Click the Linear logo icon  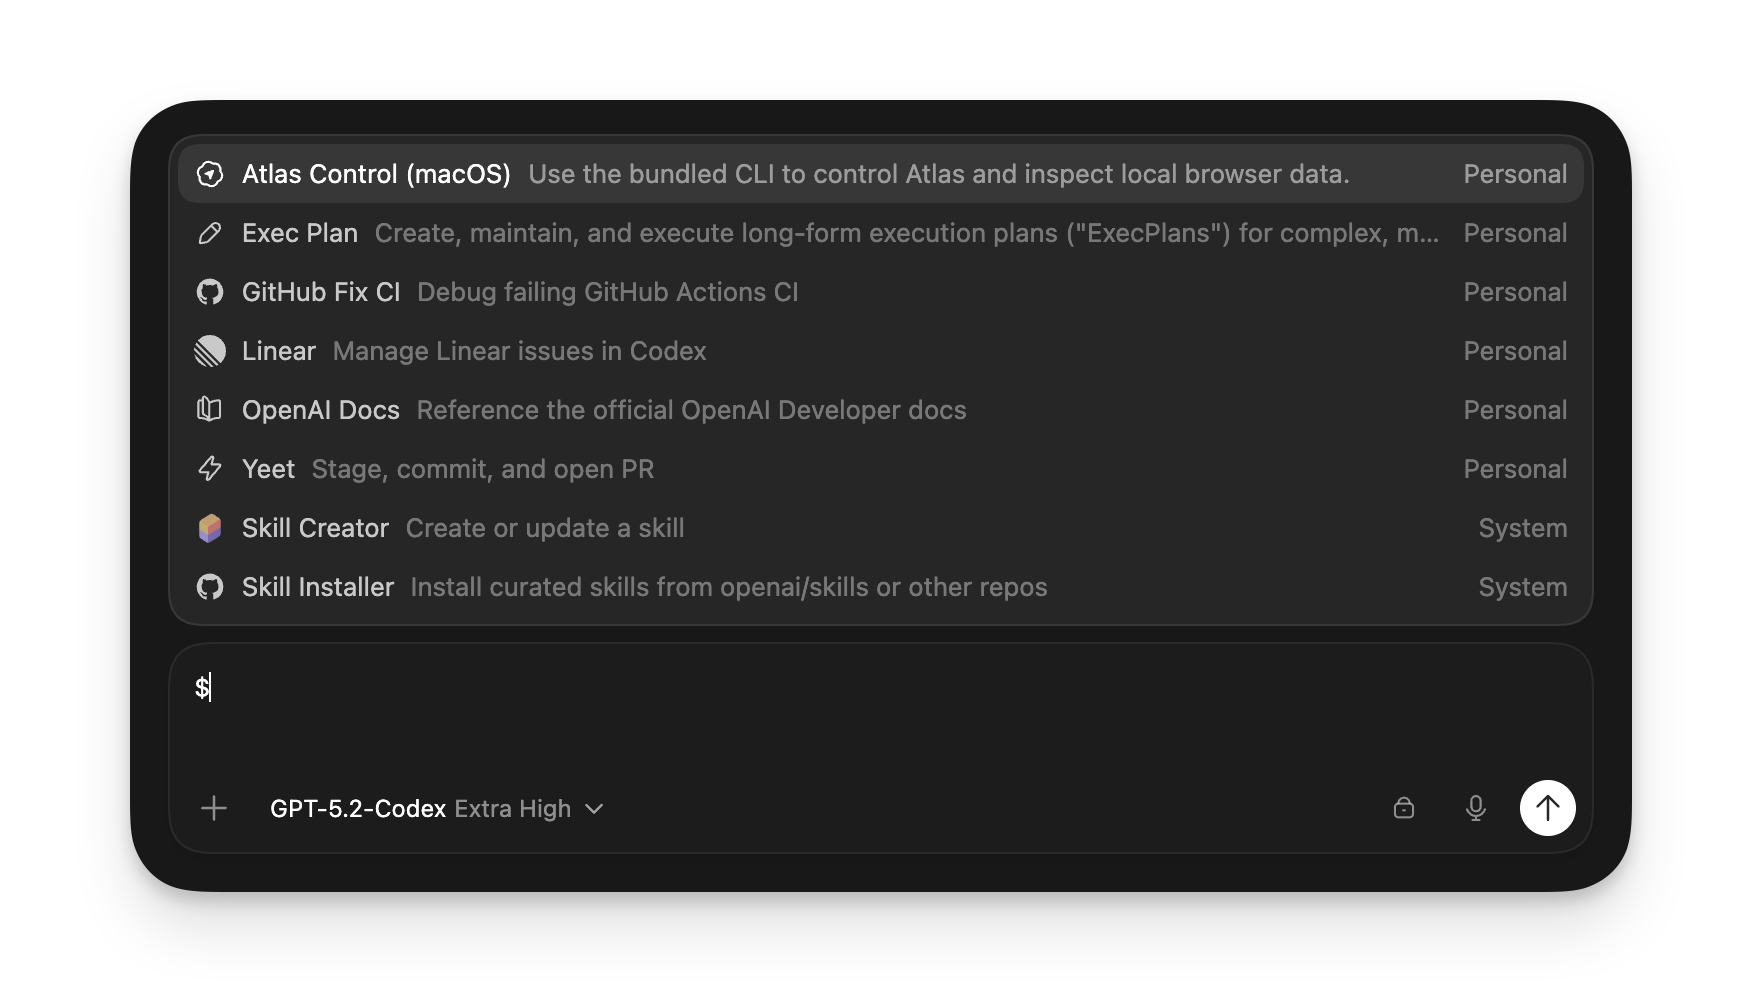[209, 351]
